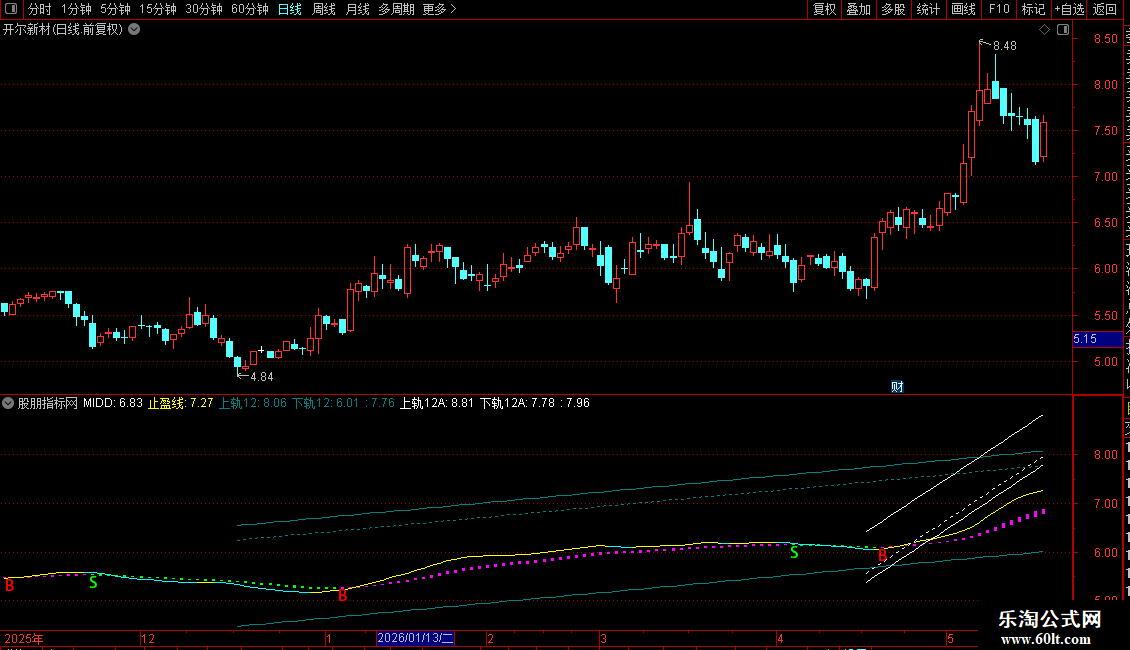The image size is (1130, 650).
Task: Click the 12 month label on time axis
Action: [148, 638]
